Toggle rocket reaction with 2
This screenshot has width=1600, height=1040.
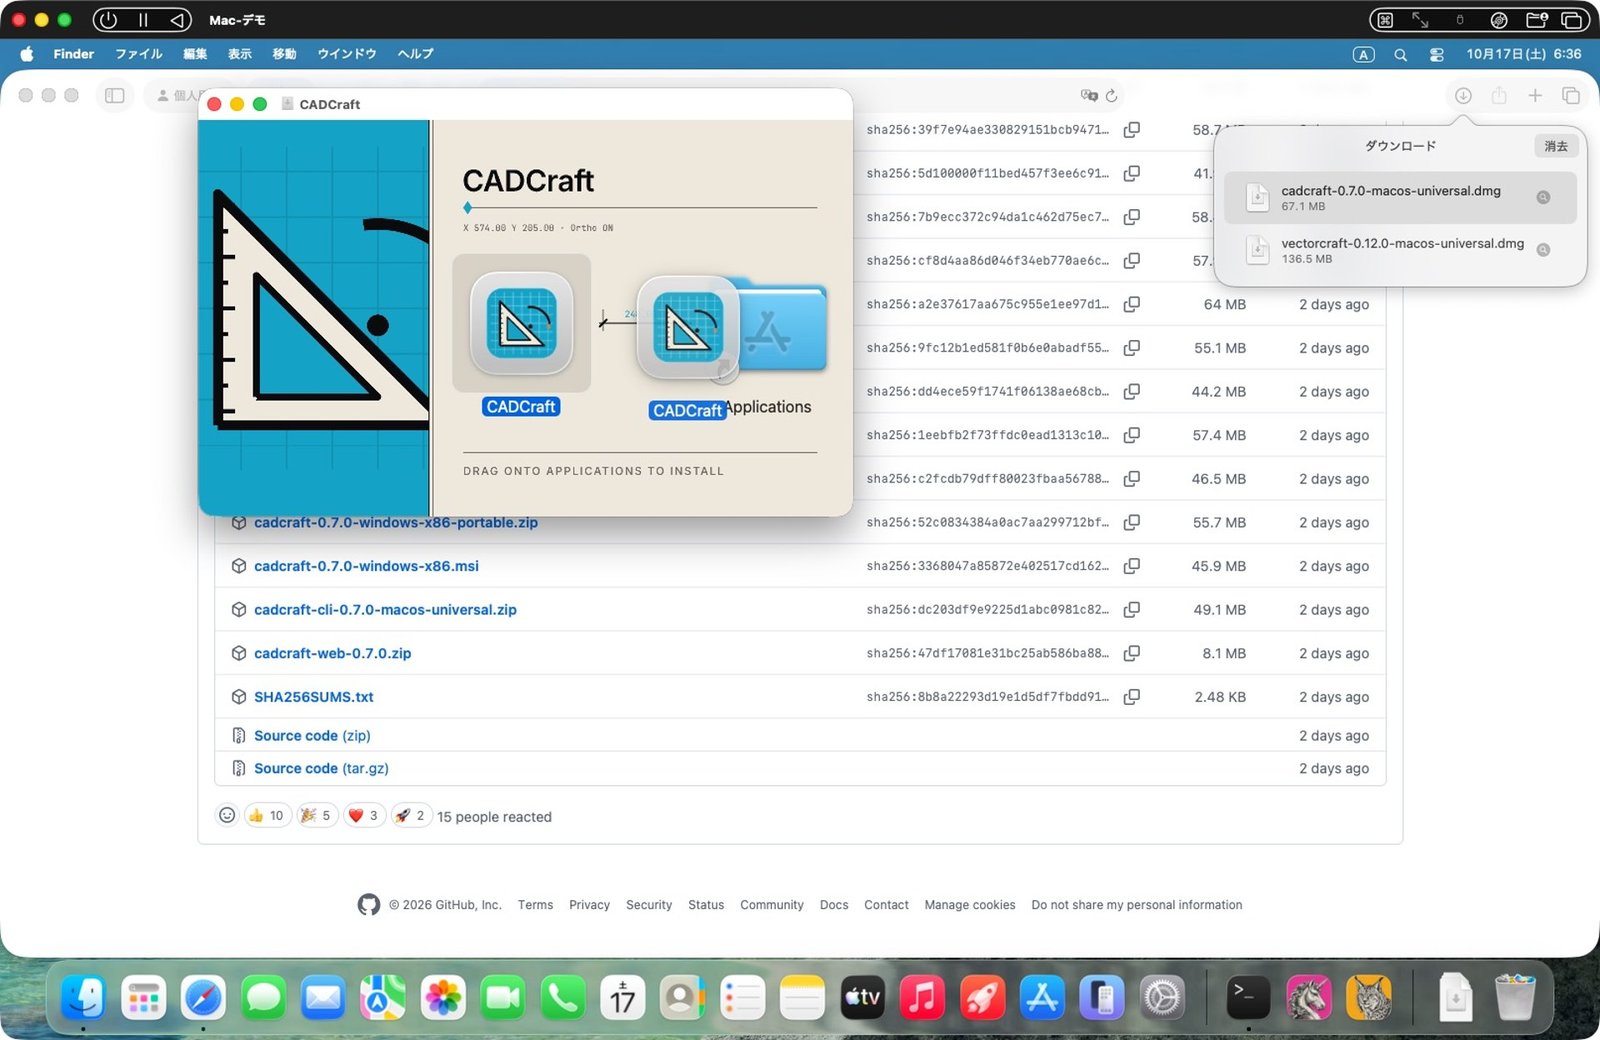tap(411, 815)
